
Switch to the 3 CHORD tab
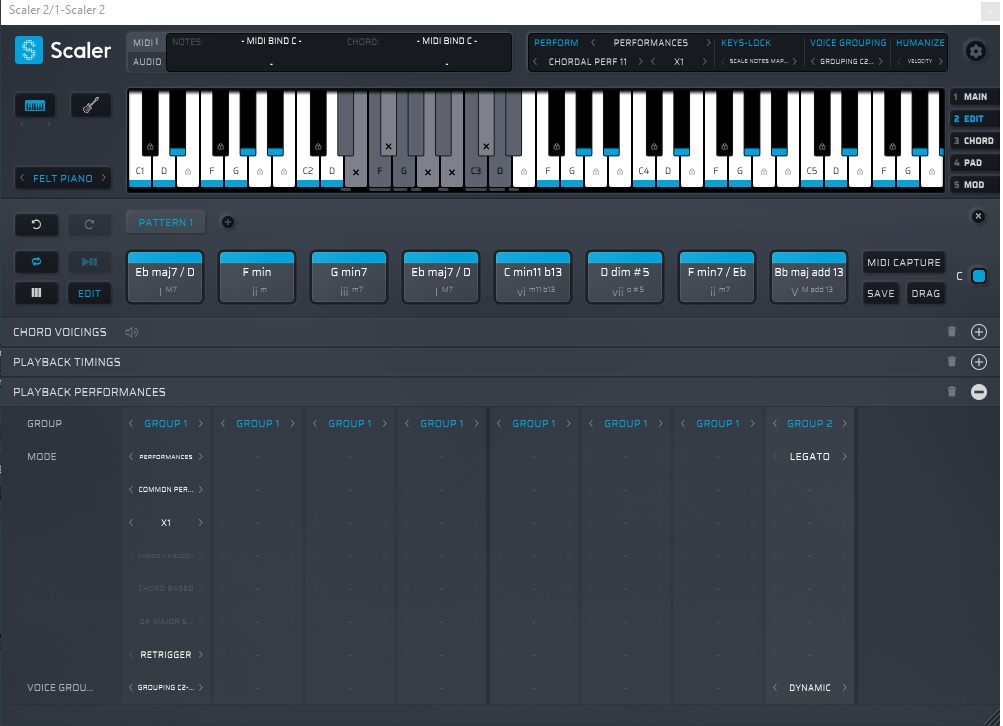coord(973,141)
